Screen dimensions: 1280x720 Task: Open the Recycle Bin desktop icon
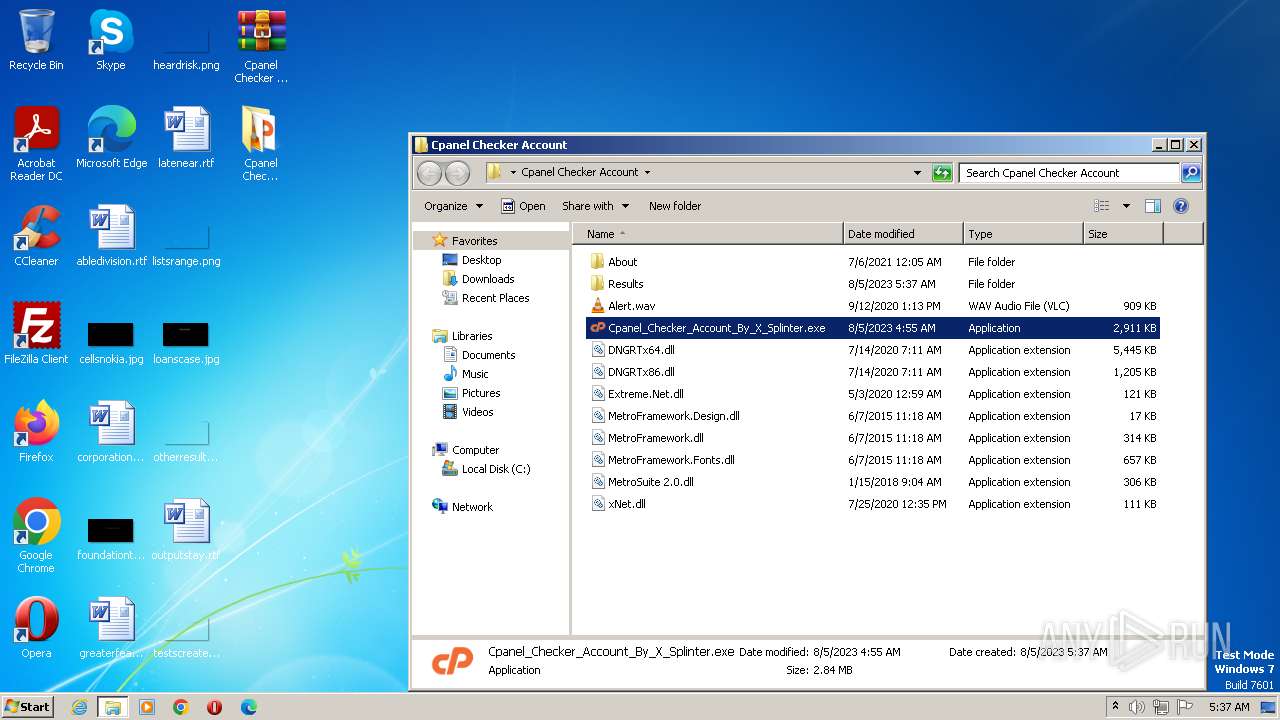(36, 40)
